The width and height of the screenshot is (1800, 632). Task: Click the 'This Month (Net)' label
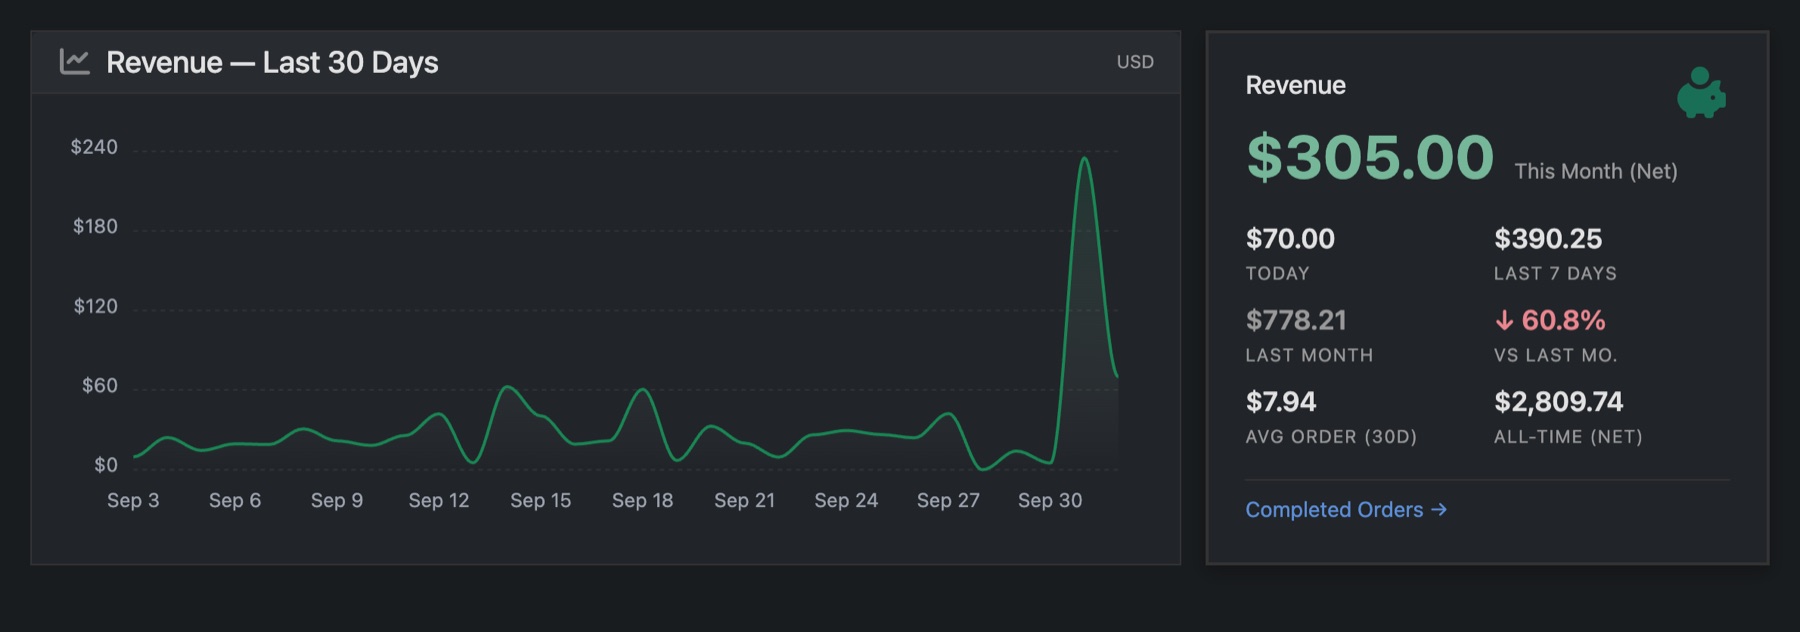[x=1596, y=171]
